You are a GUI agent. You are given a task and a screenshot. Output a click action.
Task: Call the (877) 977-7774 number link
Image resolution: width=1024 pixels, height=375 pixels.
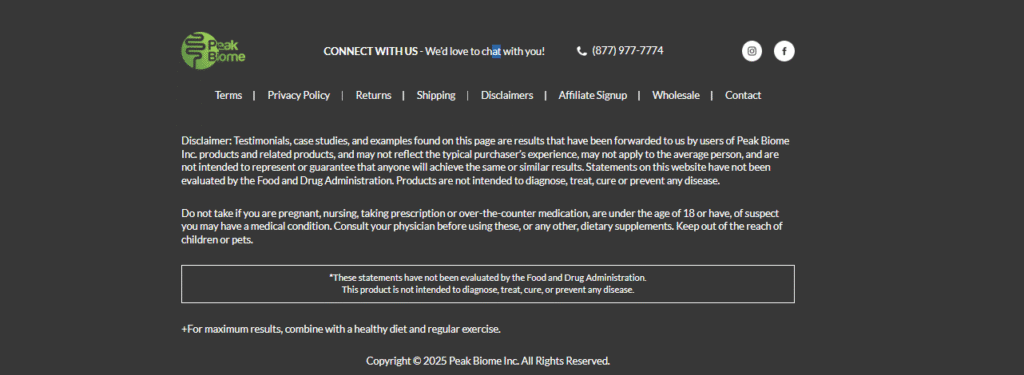(628, 50)
